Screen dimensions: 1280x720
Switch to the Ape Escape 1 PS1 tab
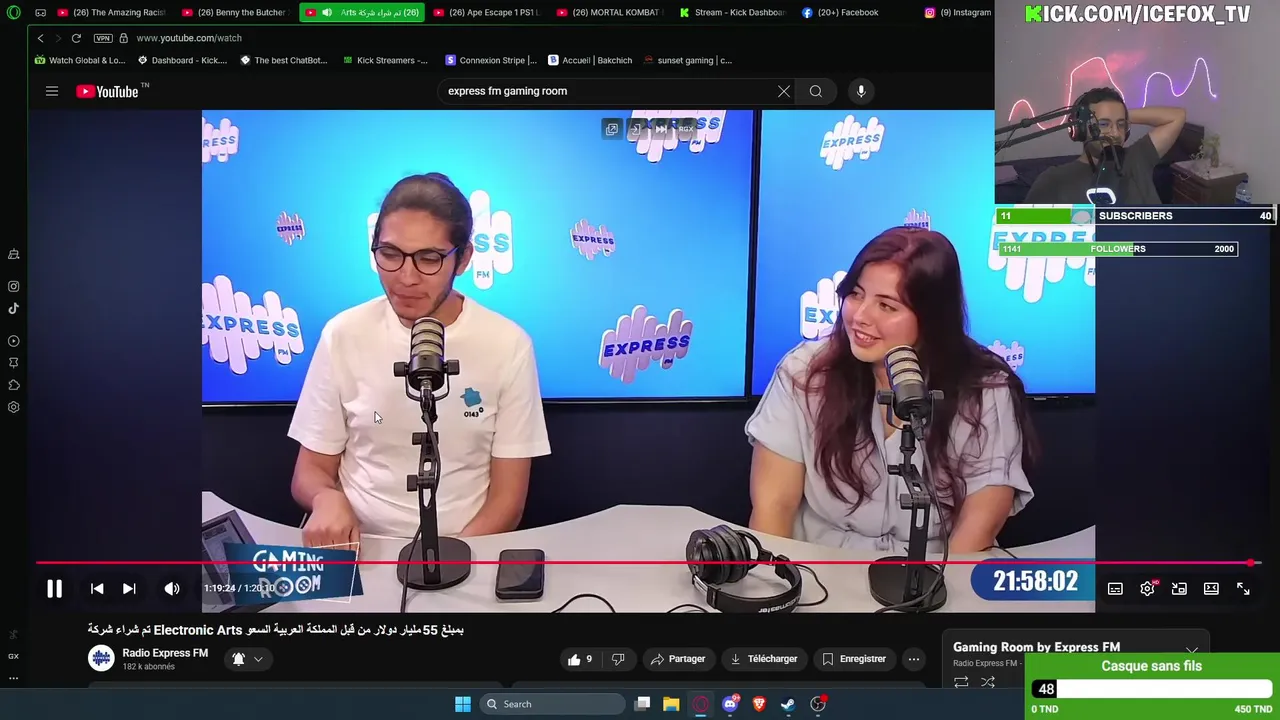(487, 12)
